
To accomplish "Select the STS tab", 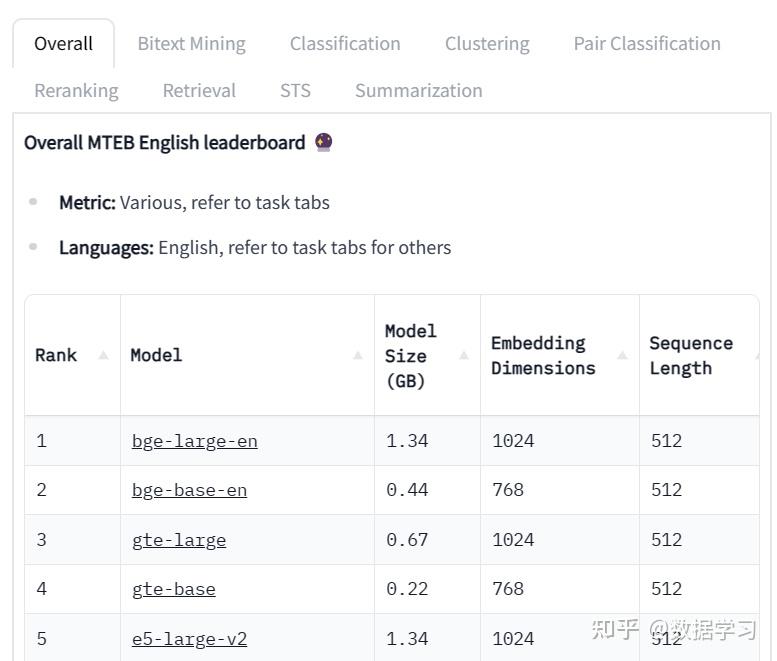I will (295, 90).
